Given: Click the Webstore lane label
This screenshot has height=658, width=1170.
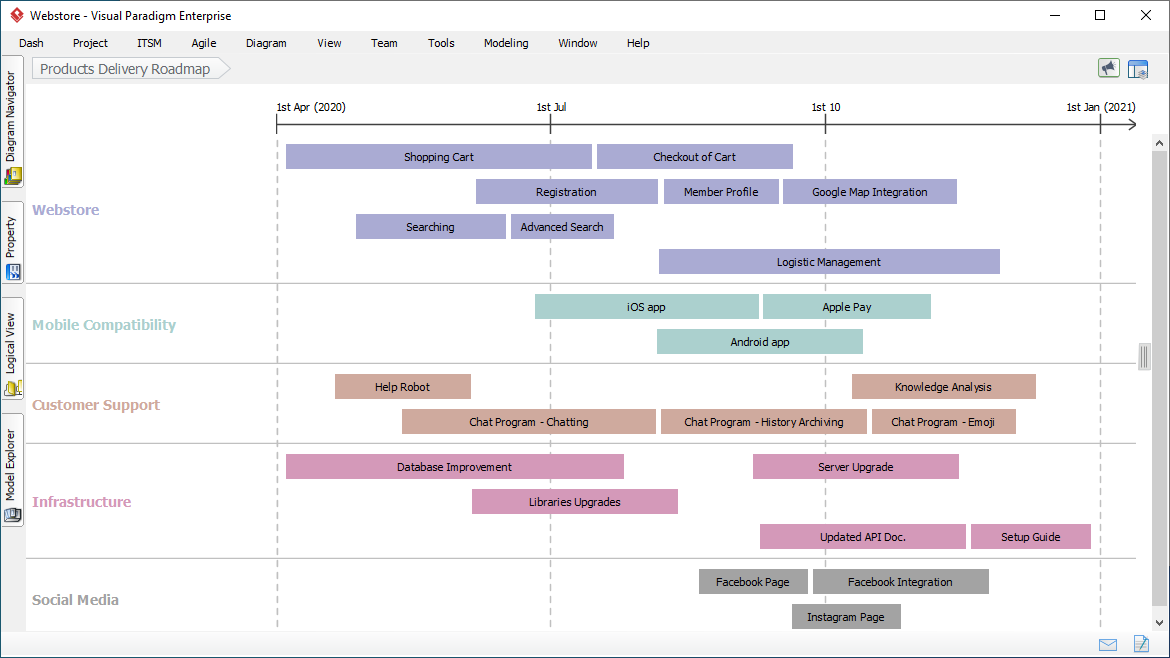Looking at the screenshot, I should (65, 210).
